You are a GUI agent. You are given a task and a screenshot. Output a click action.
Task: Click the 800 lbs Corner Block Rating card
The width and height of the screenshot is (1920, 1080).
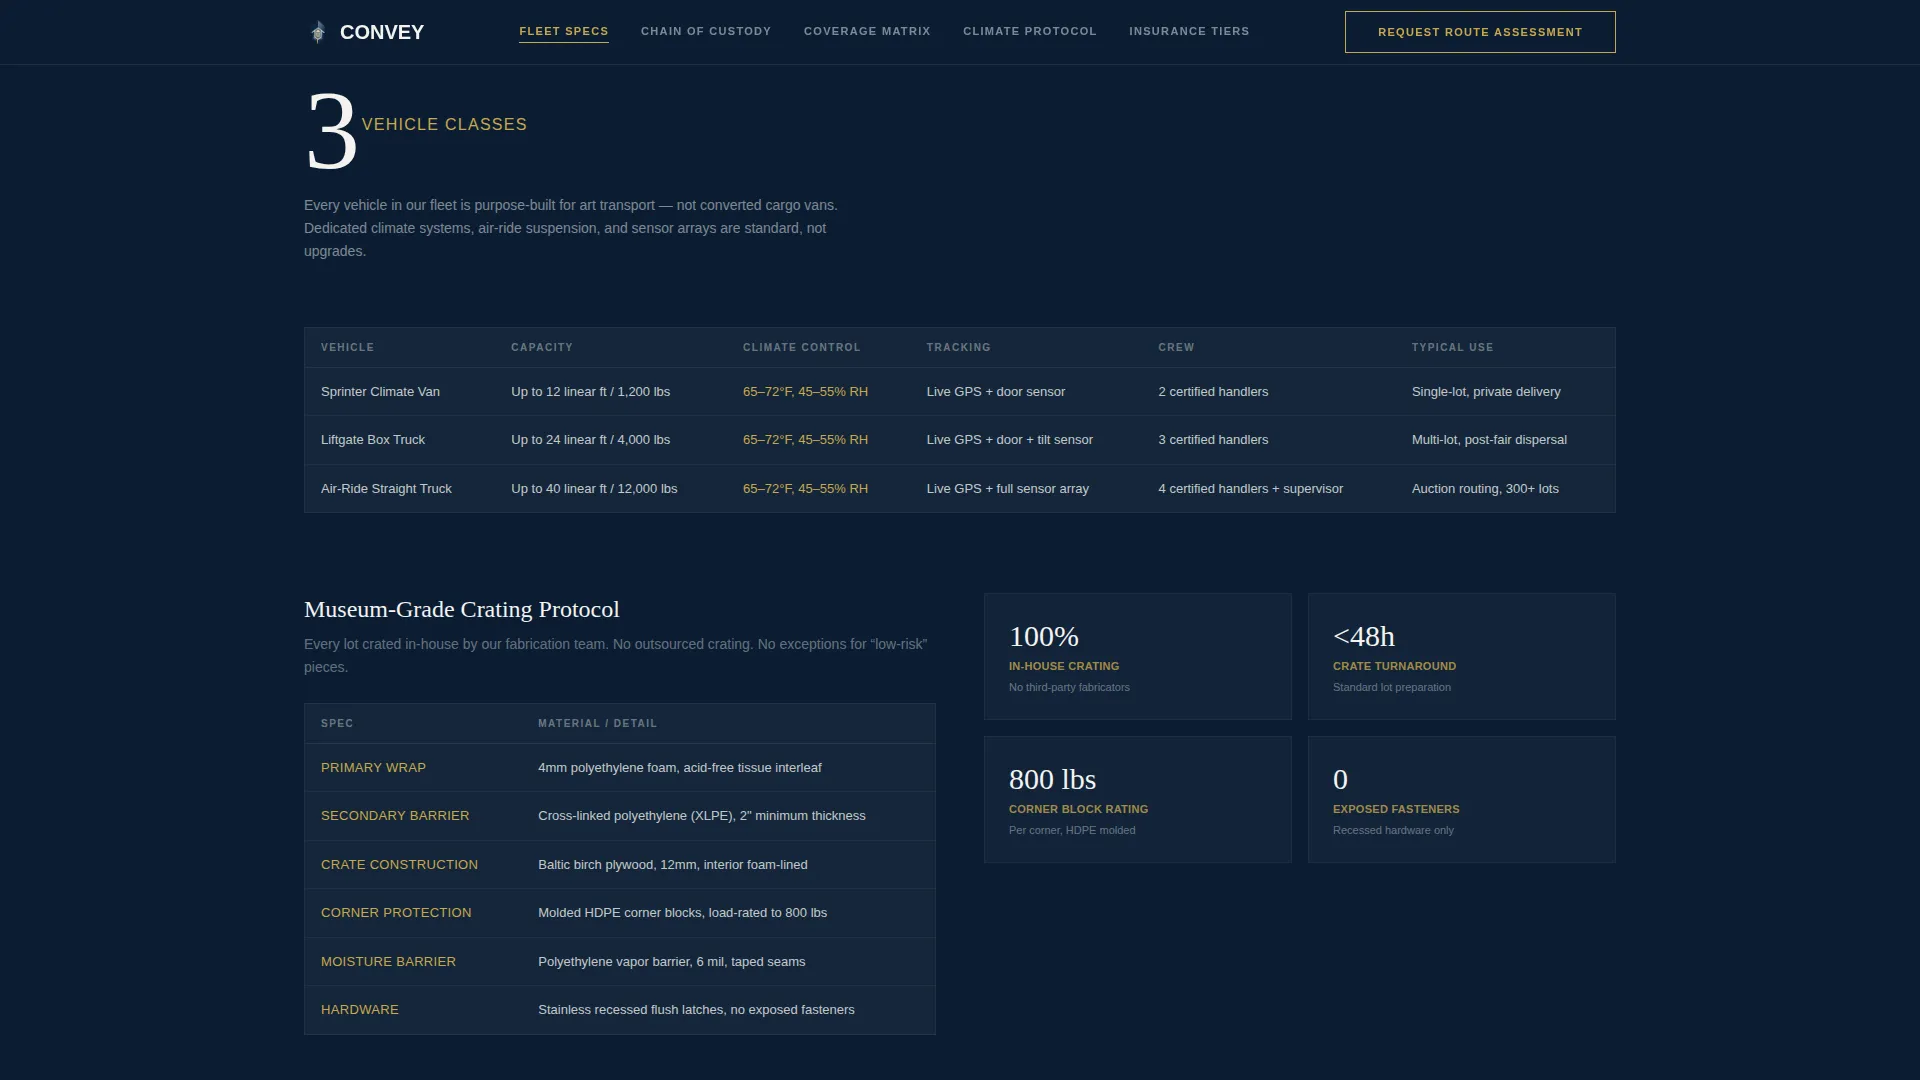[1138, 799]
